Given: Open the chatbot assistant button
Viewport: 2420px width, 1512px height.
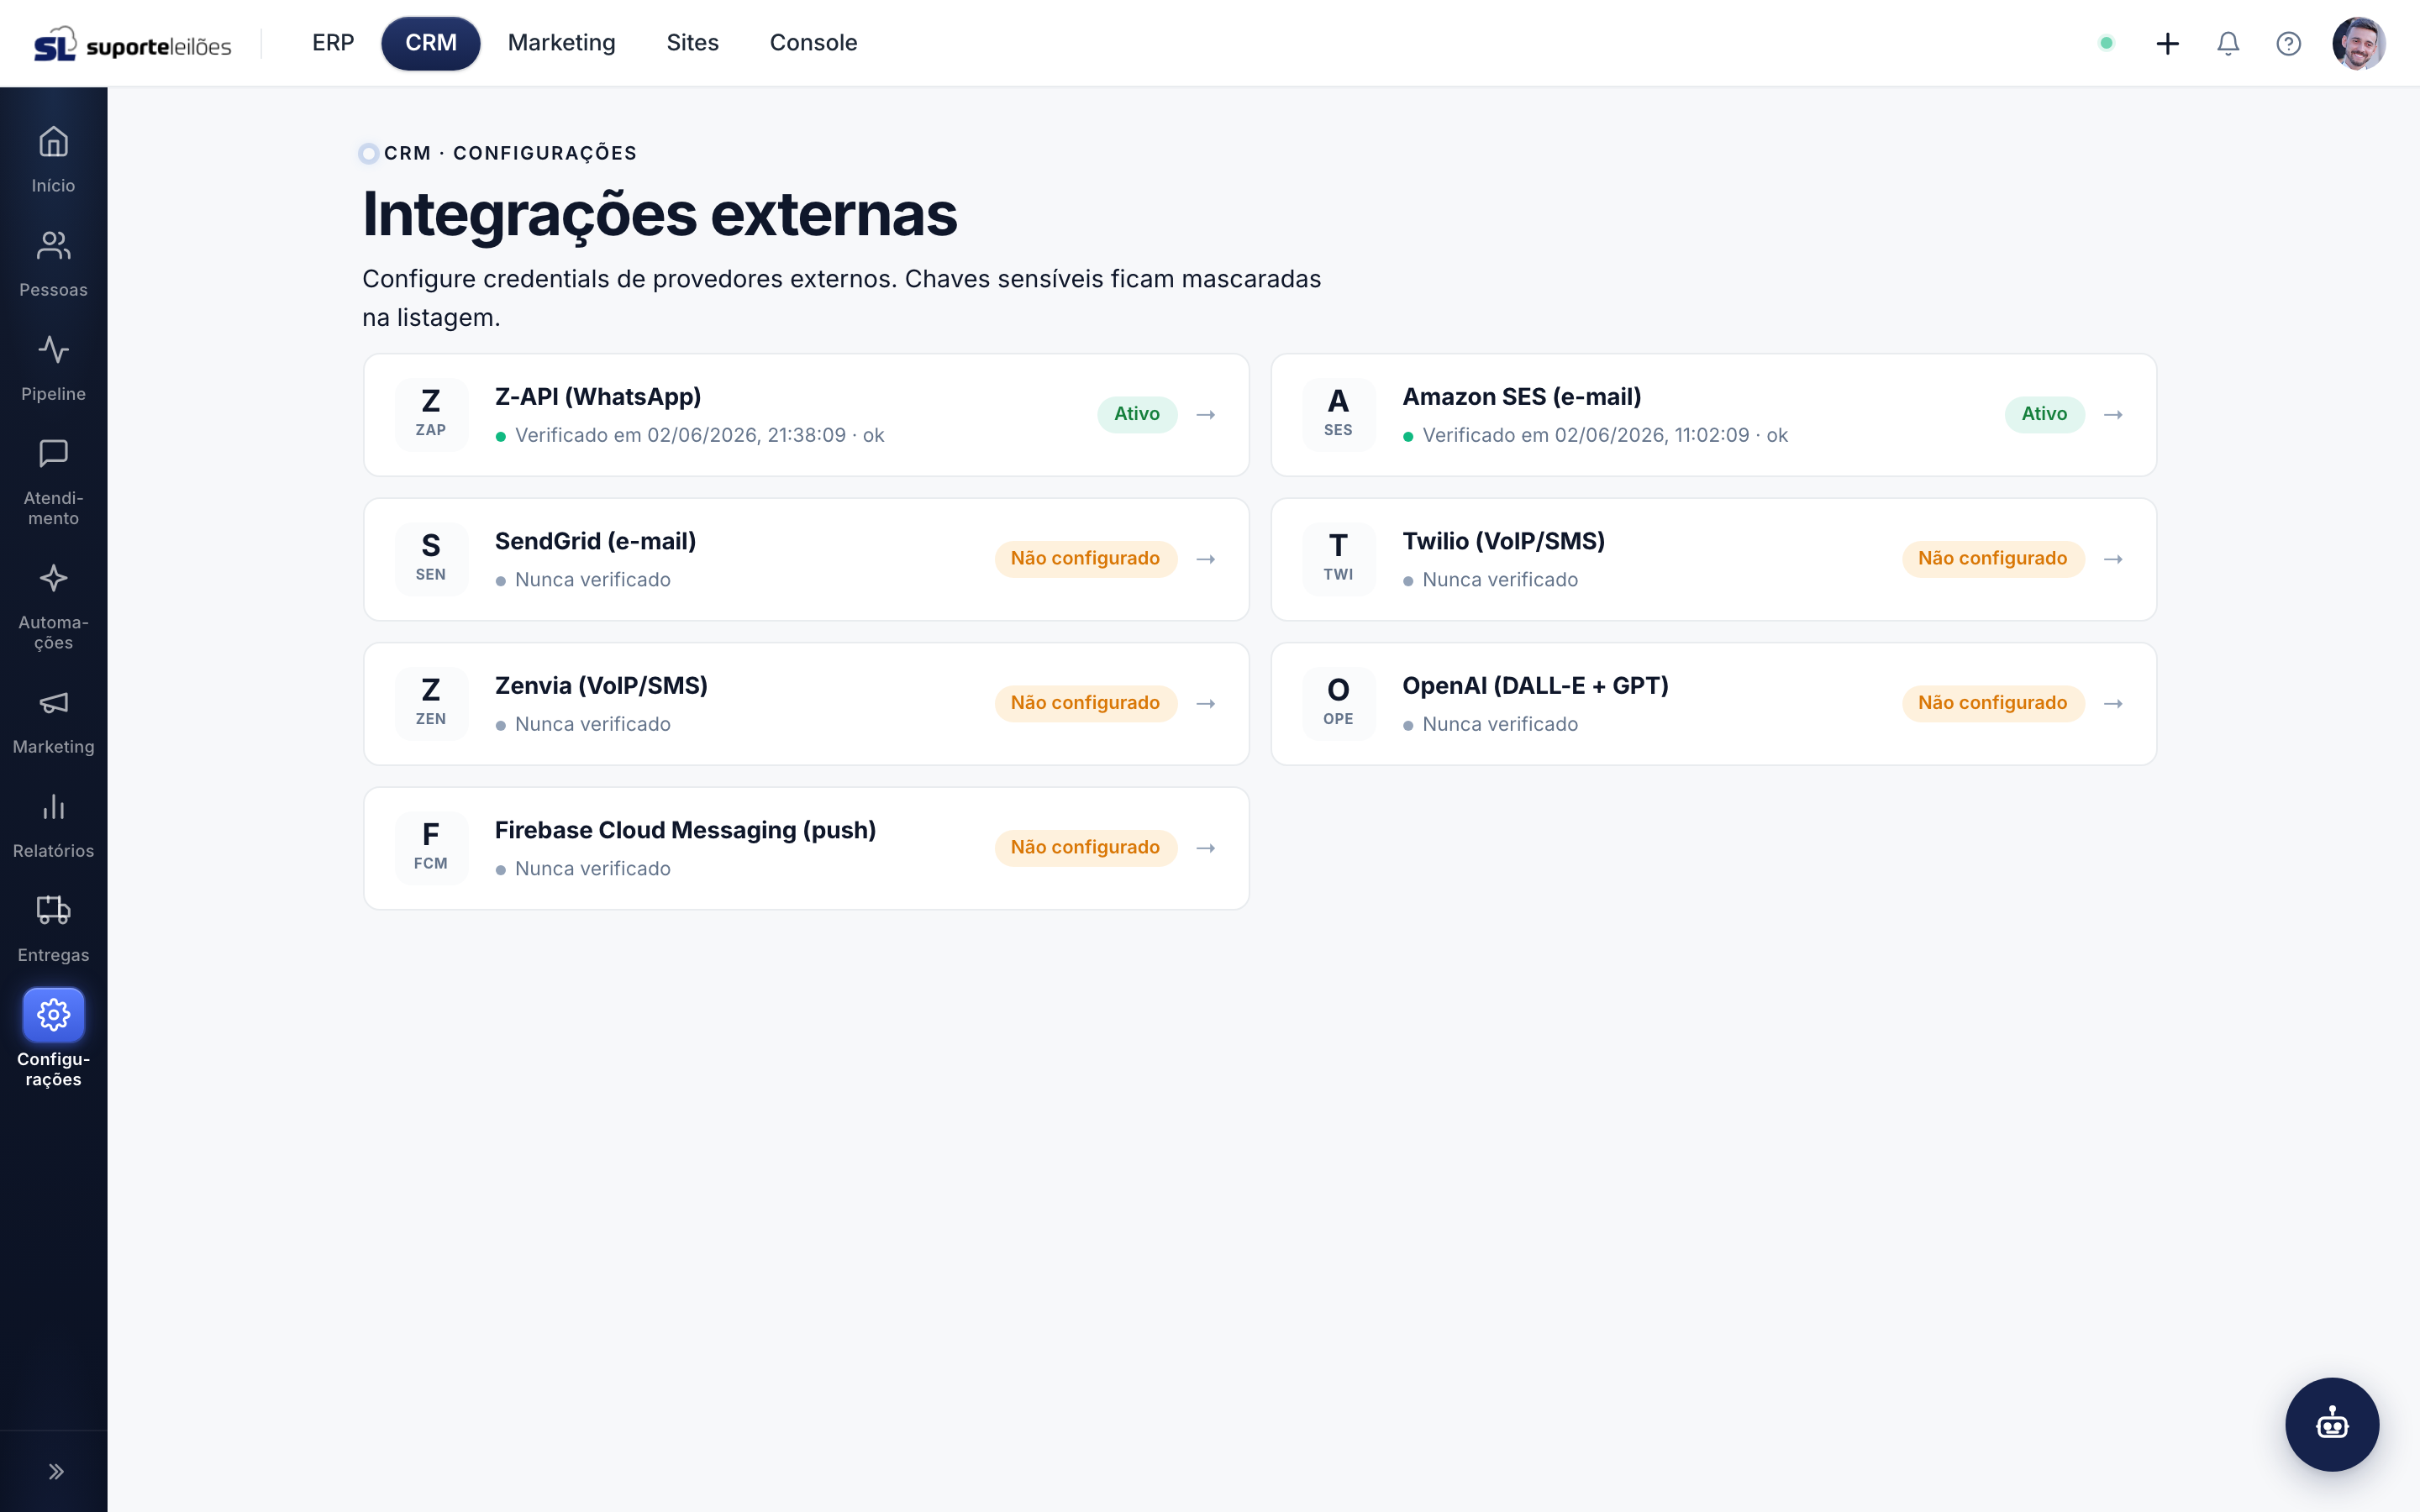Looking at the screenshot, I should pos(2332,1424).
